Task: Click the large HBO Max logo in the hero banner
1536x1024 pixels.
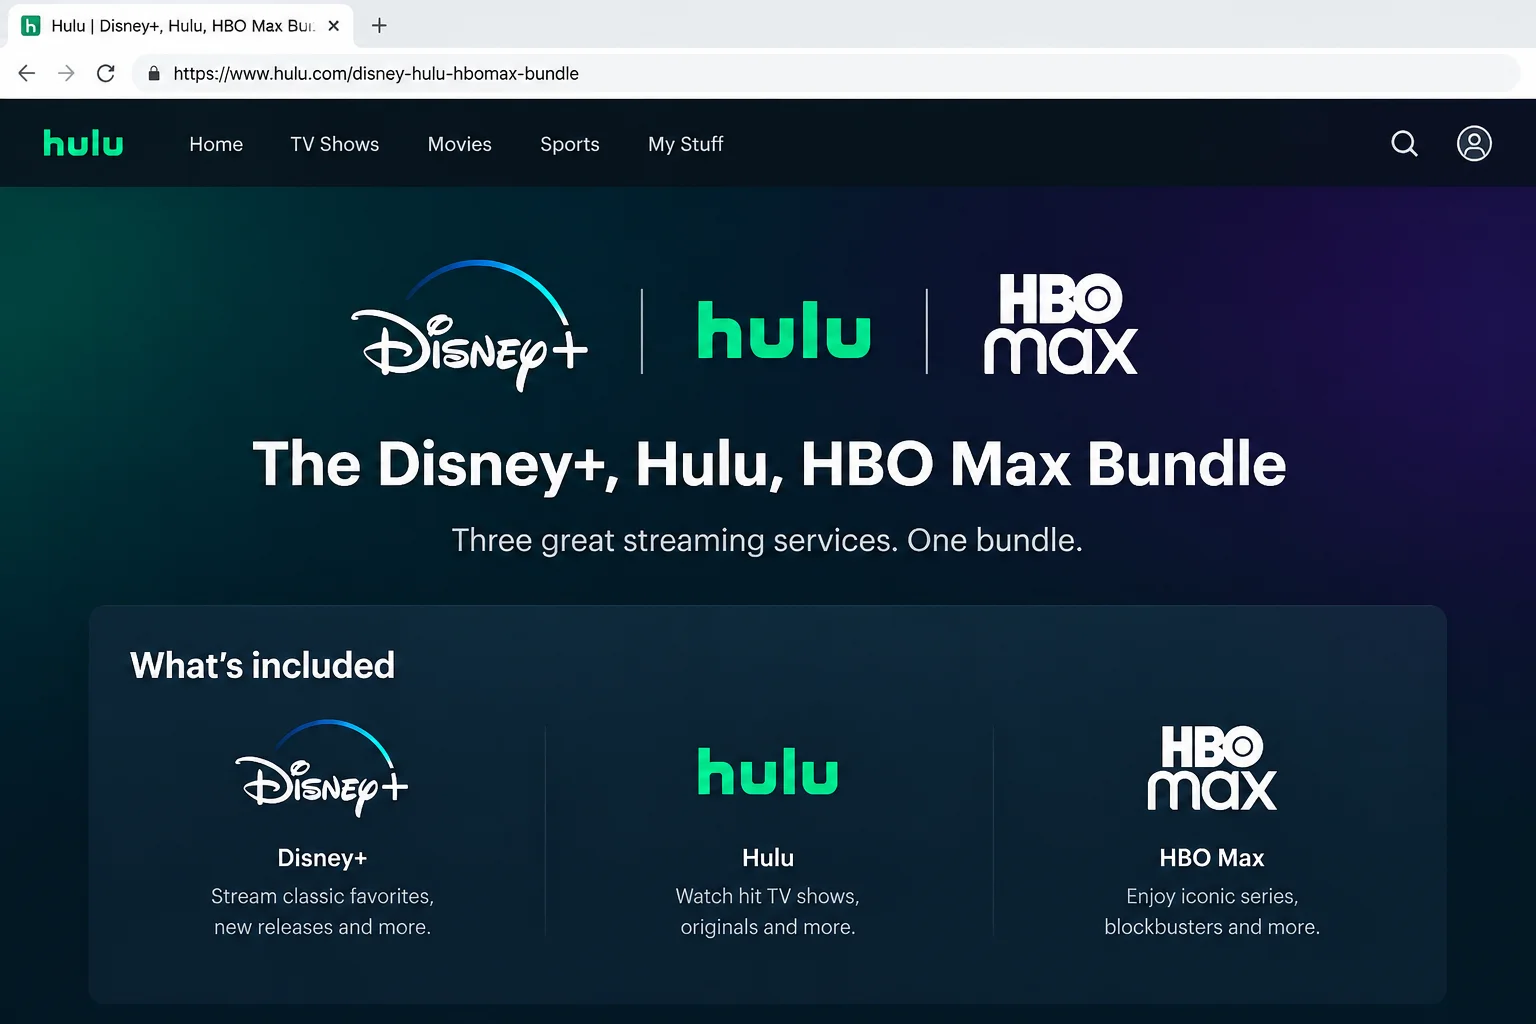Action: (1061, 324)
